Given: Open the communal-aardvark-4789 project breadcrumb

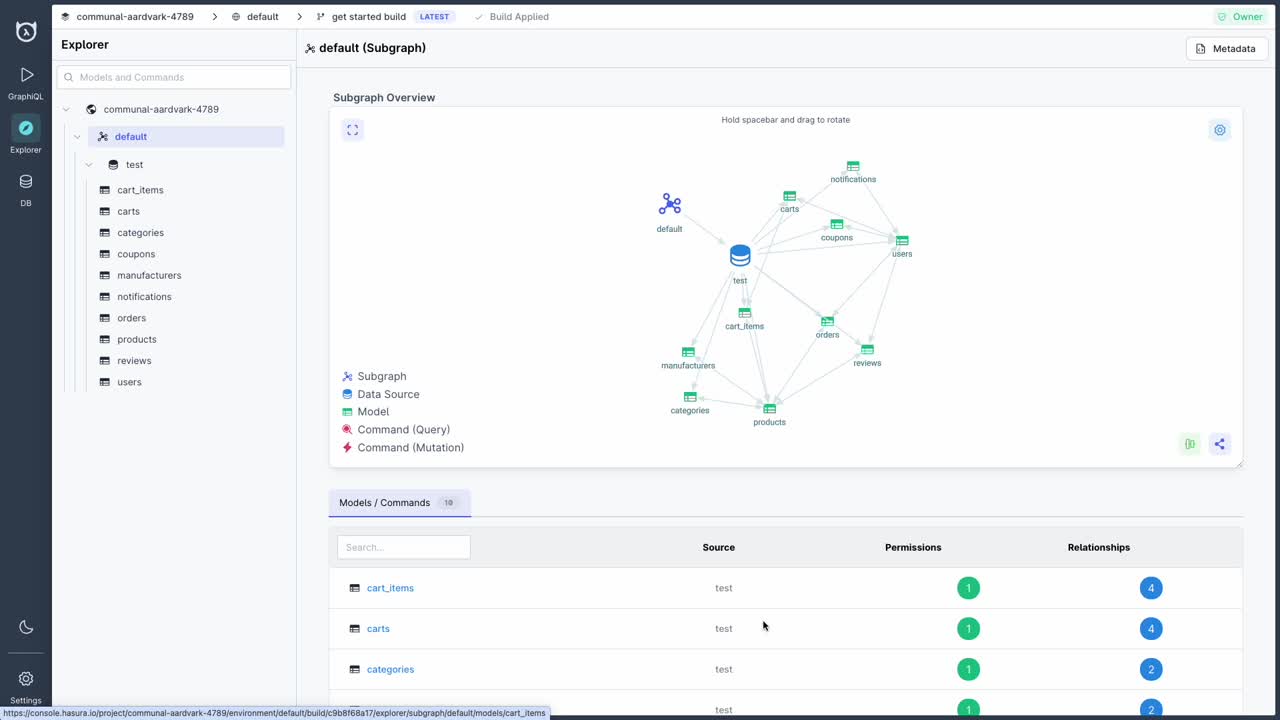Looking at the screenshot, I should coord(127,17).
